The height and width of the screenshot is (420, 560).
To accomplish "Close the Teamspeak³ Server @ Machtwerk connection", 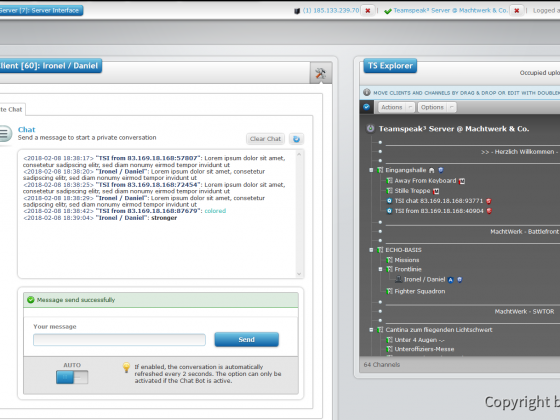I will [516, 11].
